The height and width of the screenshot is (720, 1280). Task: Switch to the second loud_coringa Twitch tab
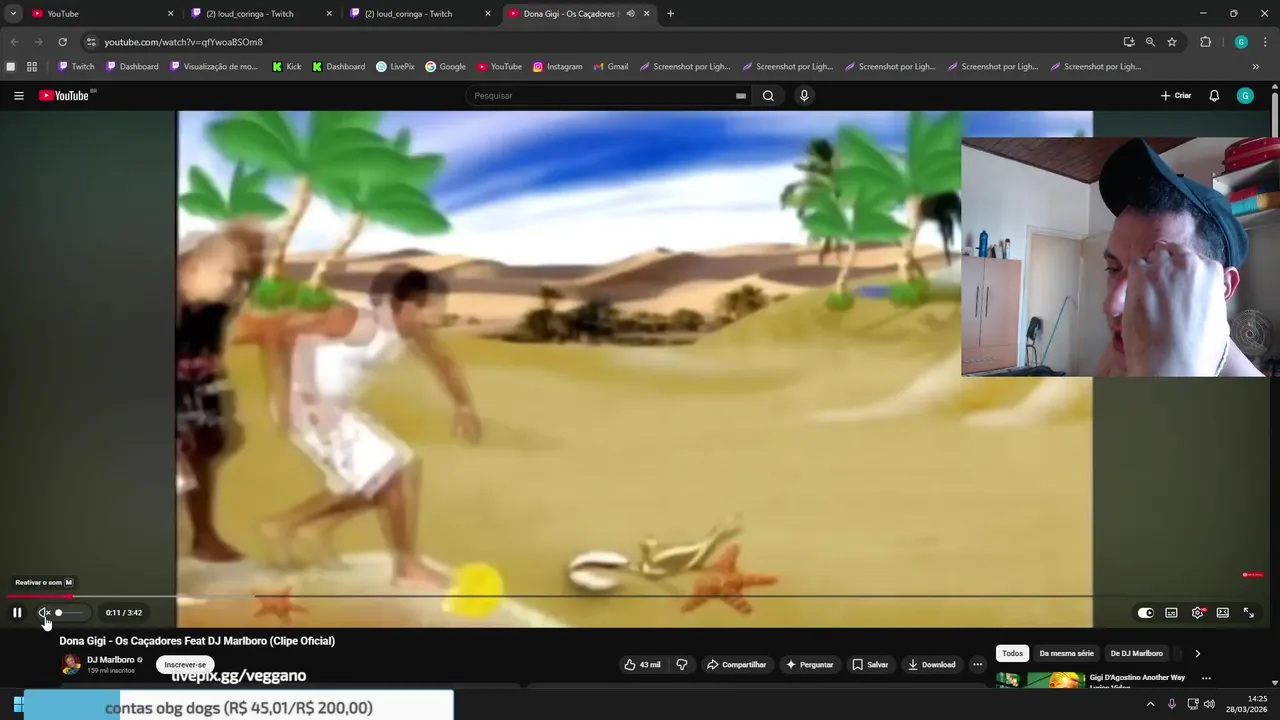pyautogui.click(x=420, y=14)
